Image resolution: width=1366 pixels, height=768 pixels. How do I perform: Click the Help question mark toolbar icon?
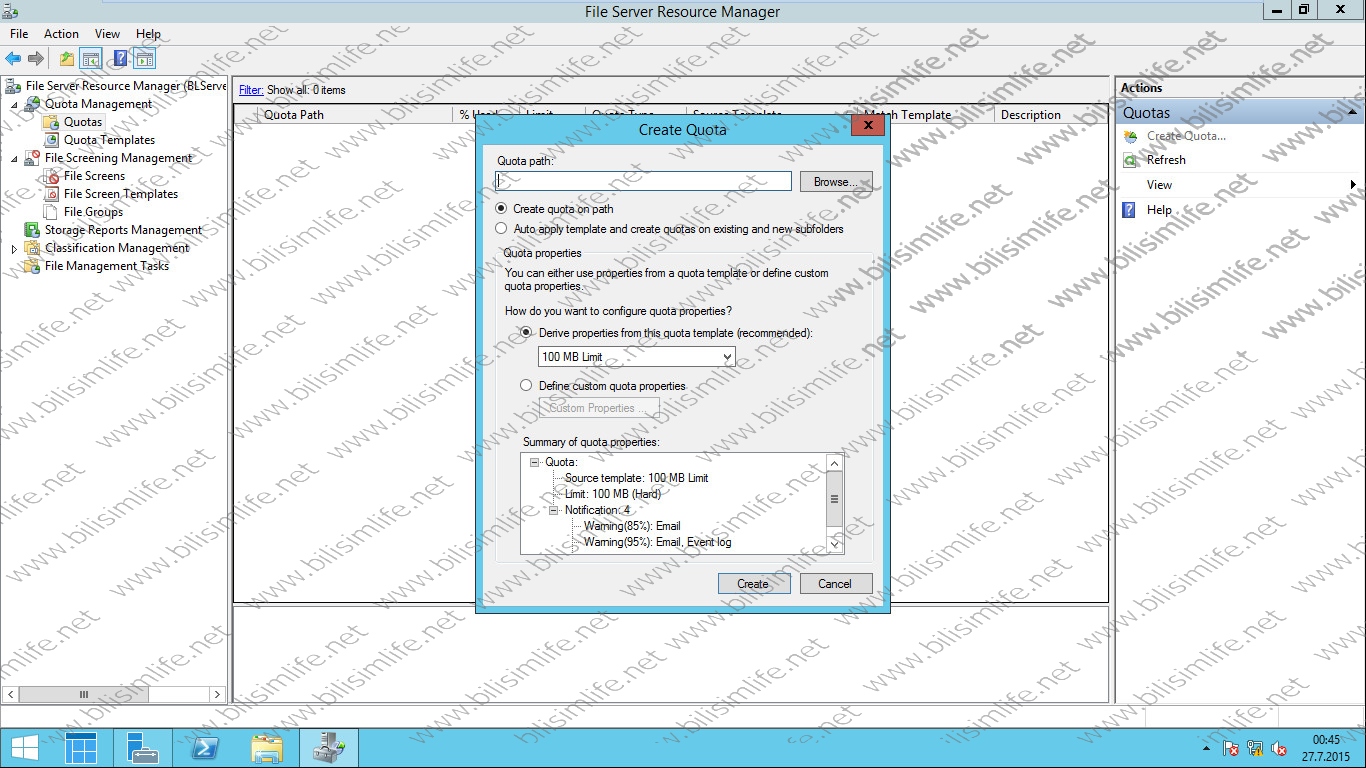click(120, 59)
